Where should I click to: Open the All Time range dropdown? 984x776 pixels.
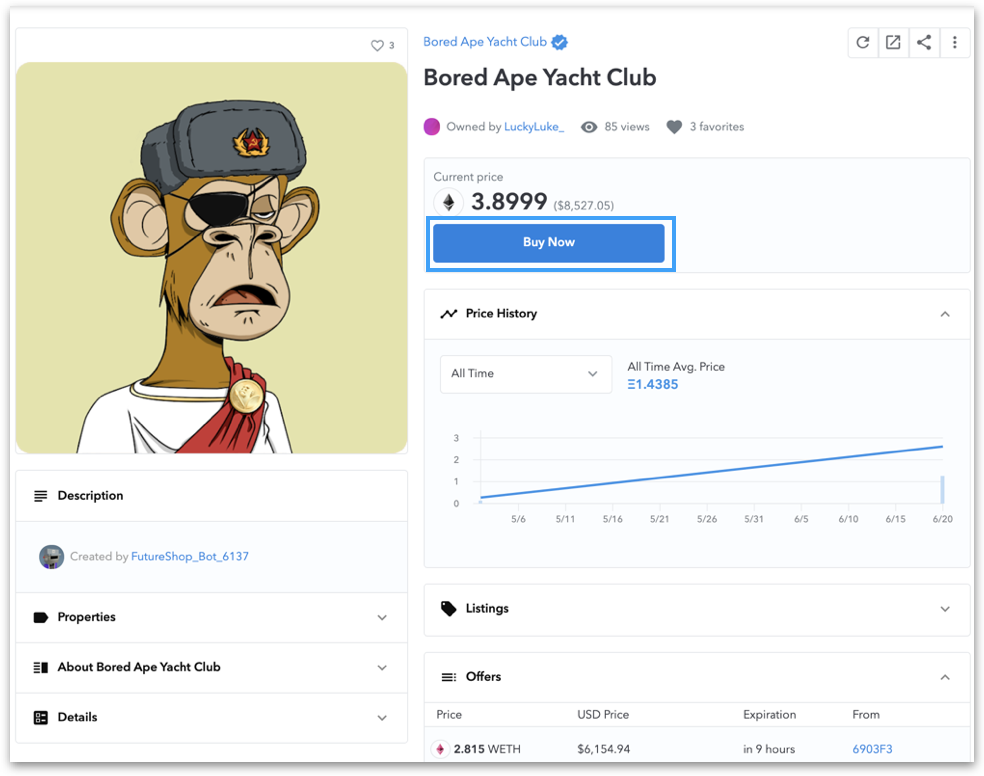[525, 374]
